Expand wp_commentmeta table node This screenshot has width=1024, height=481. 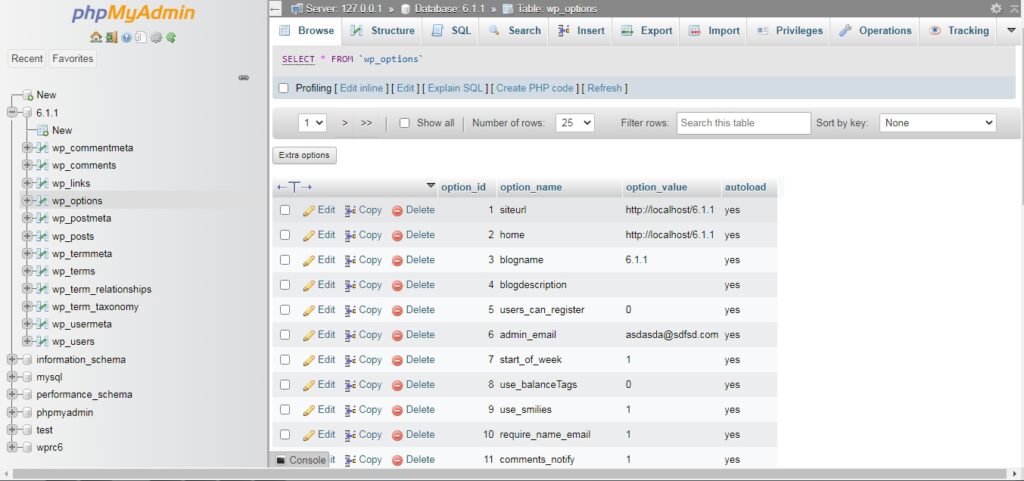tap(27, 148)
